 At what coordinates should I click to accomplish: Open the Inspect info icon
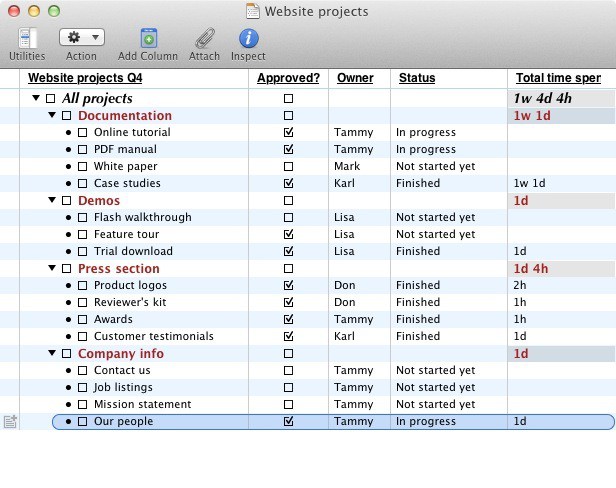[248, 39]
